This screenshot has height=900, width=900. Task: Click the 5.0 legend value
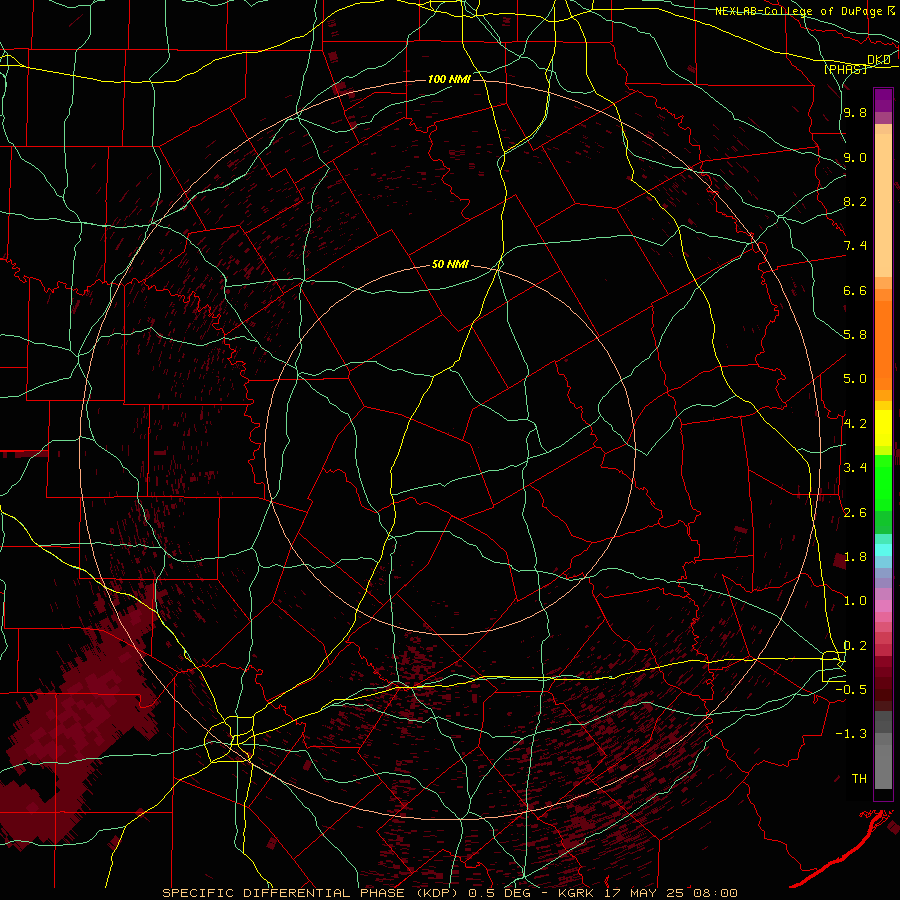855,379
